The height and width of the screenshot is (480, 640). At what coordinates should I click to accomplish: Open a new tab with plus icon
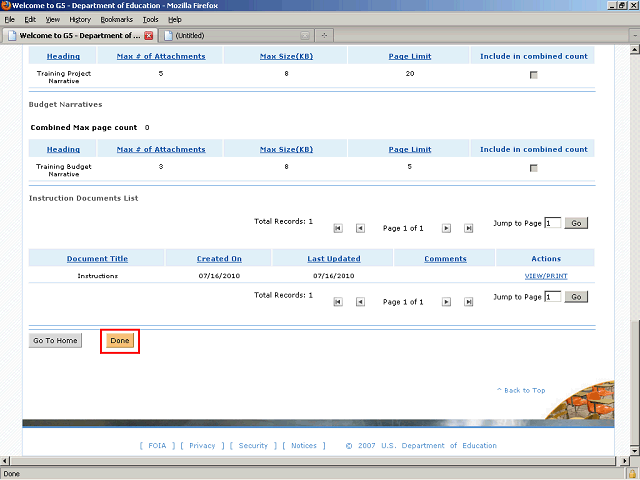click(x=324, y=36)
